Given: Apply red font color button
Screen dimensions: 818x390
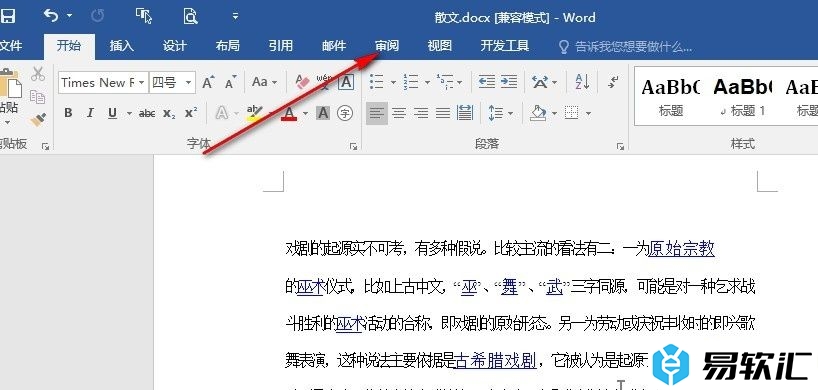Looking at the screenshot, I should point(289,113).
